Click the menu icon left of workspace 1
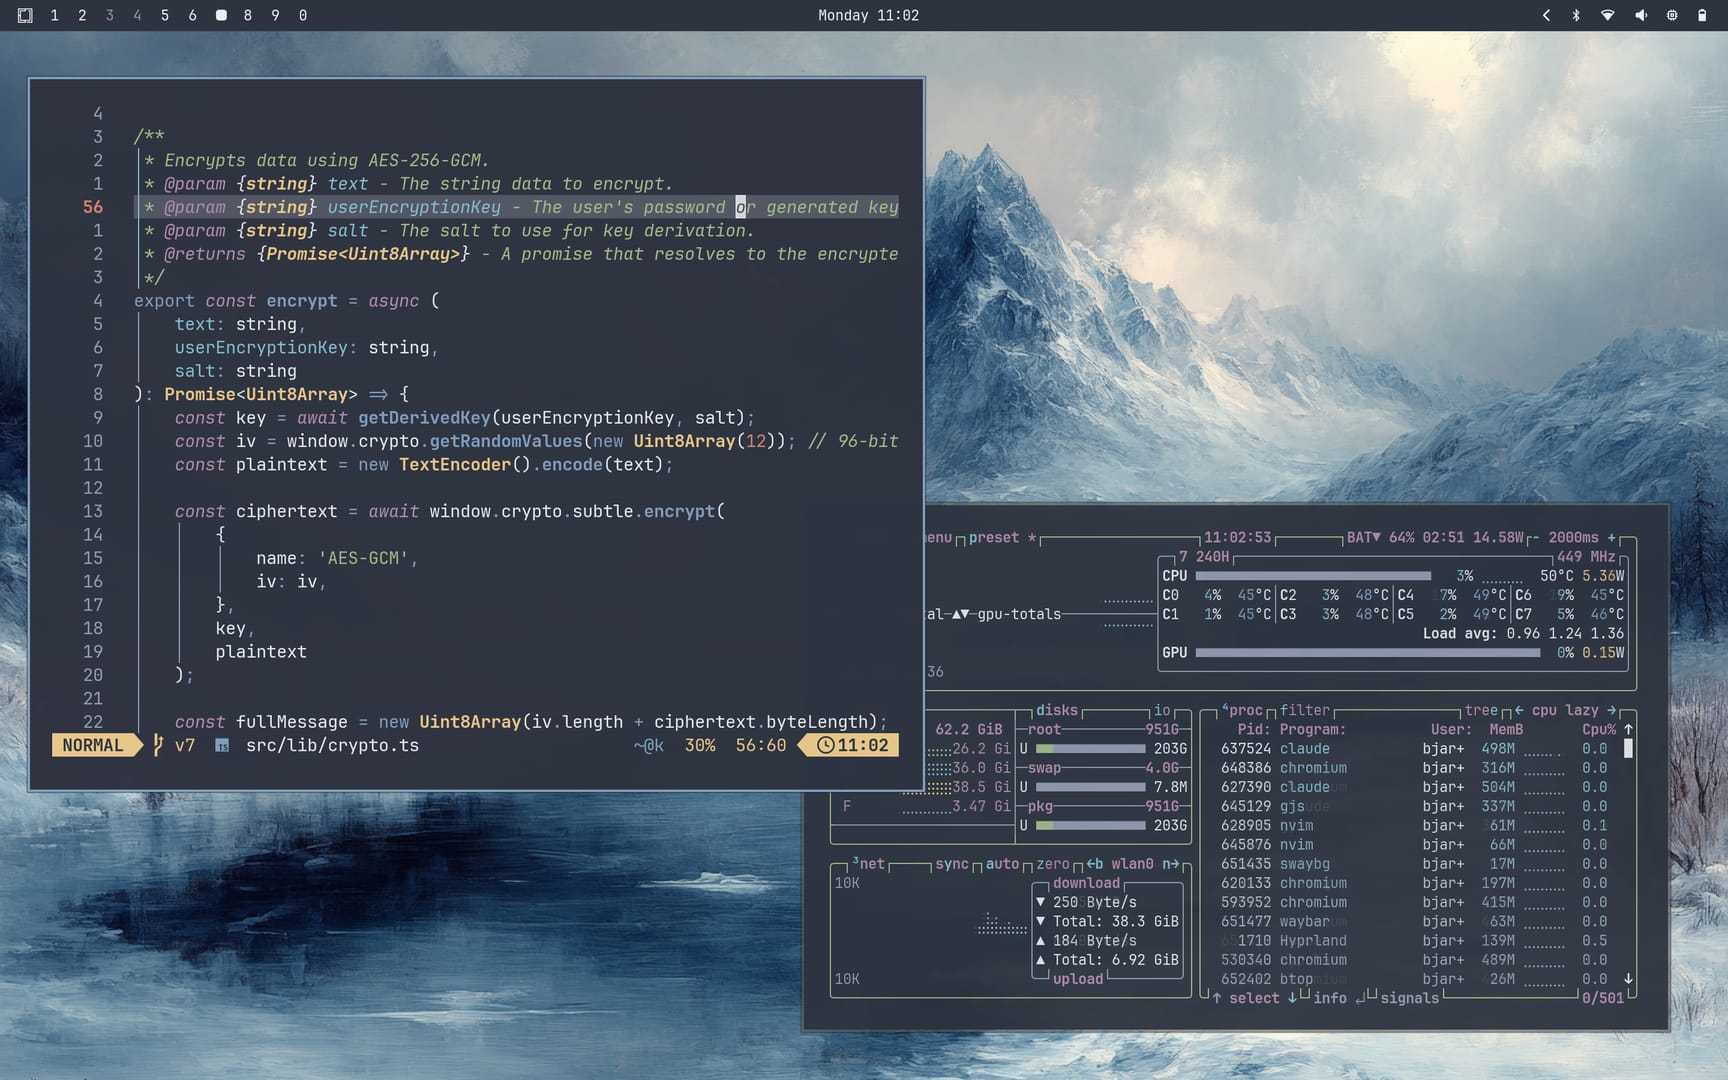 click(x=25, y=15)
